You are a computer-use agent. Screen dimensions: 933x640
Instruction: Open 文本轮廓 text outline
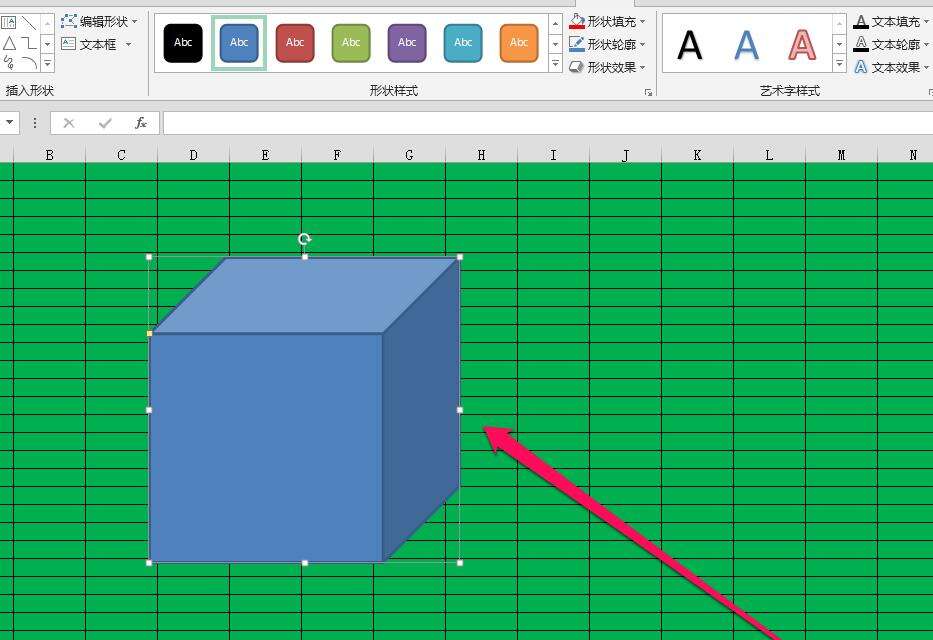coord(891,44)
